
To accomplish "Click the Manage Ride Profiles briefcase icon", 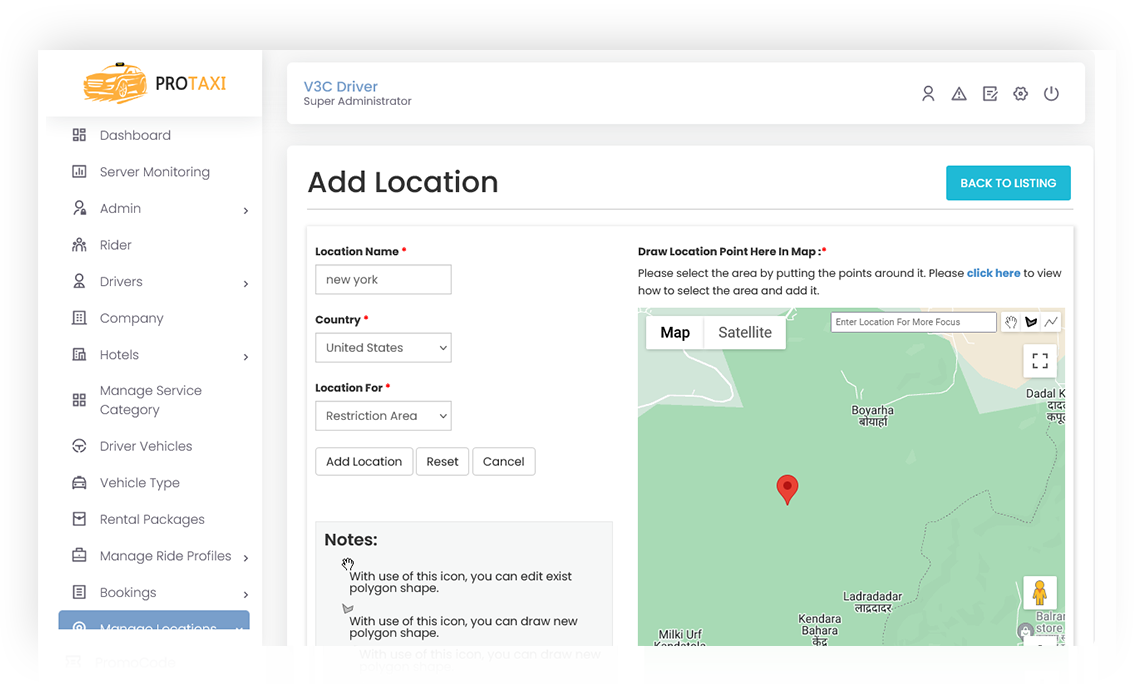I will (x=79, y=555).
